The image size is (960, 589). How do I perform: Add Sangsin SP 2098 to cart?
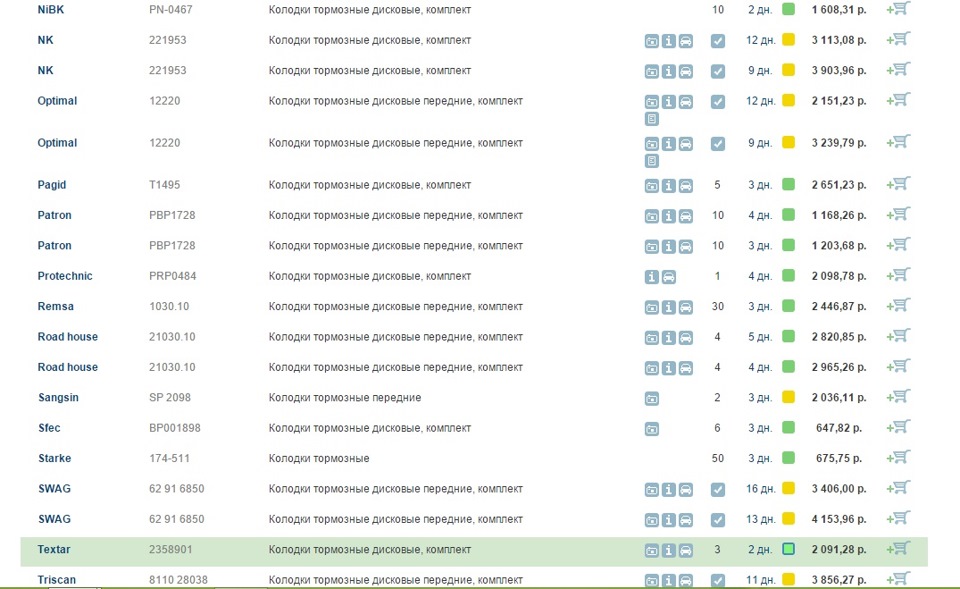pyautogui.click(x=898, y=397)
